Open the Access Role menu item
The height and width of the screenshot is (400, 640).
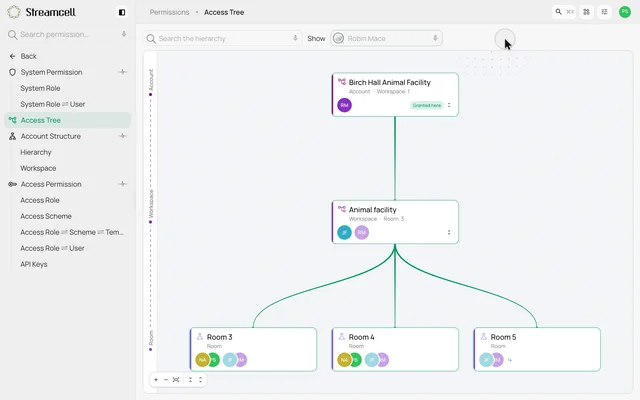pyautogui.click(x=40, y=200)
